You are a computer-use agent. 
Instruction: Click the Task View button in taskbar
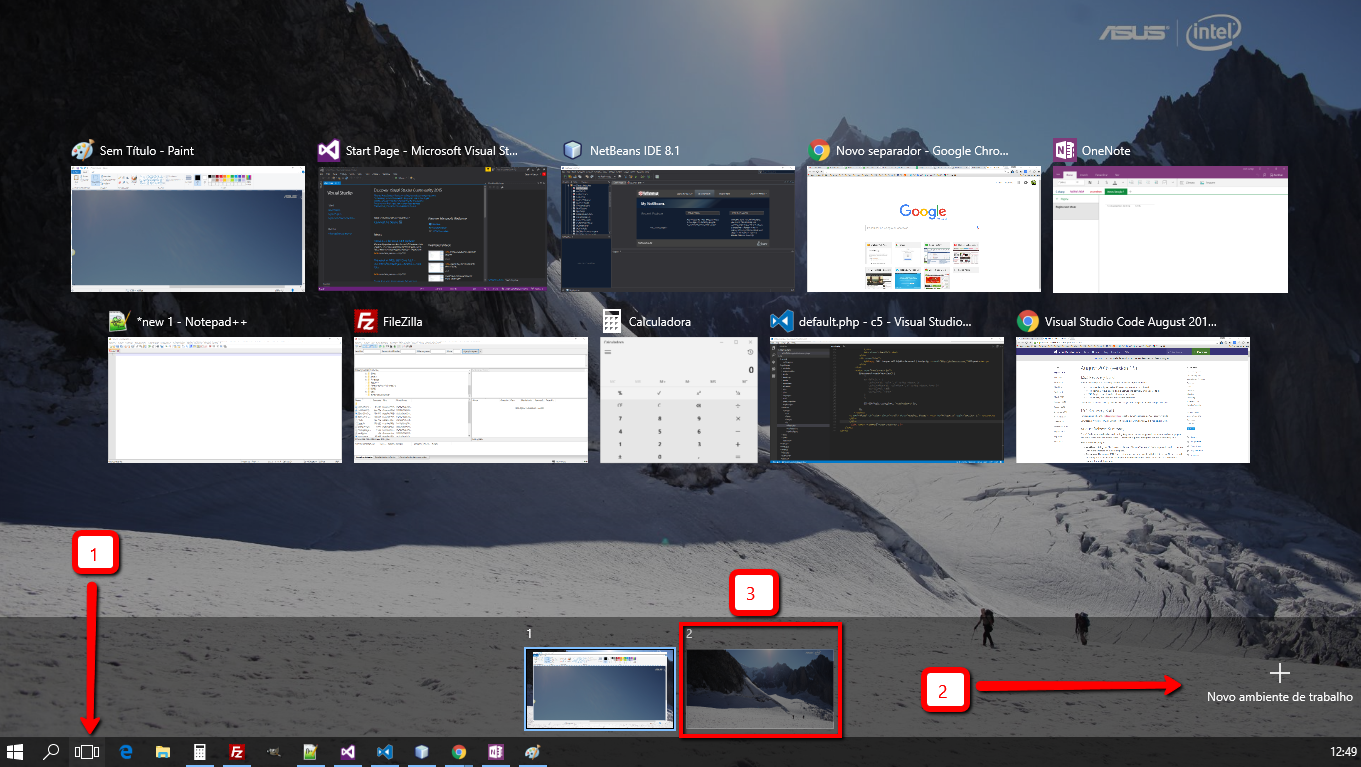click(x=88, y=752)
